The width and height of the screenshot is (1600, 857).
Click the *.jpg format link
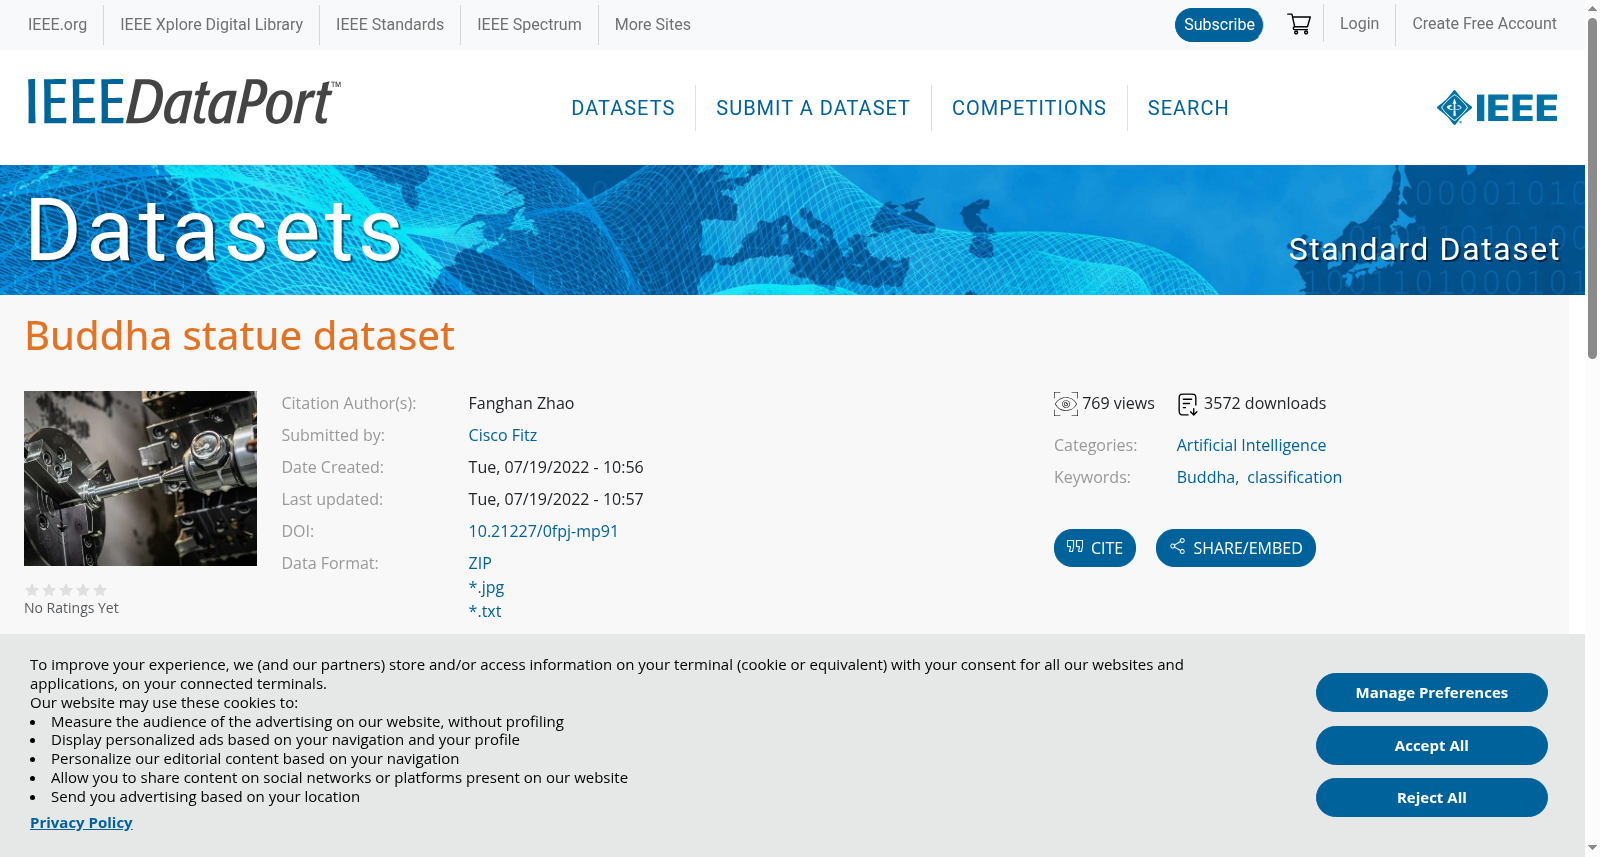pos(486,587)
